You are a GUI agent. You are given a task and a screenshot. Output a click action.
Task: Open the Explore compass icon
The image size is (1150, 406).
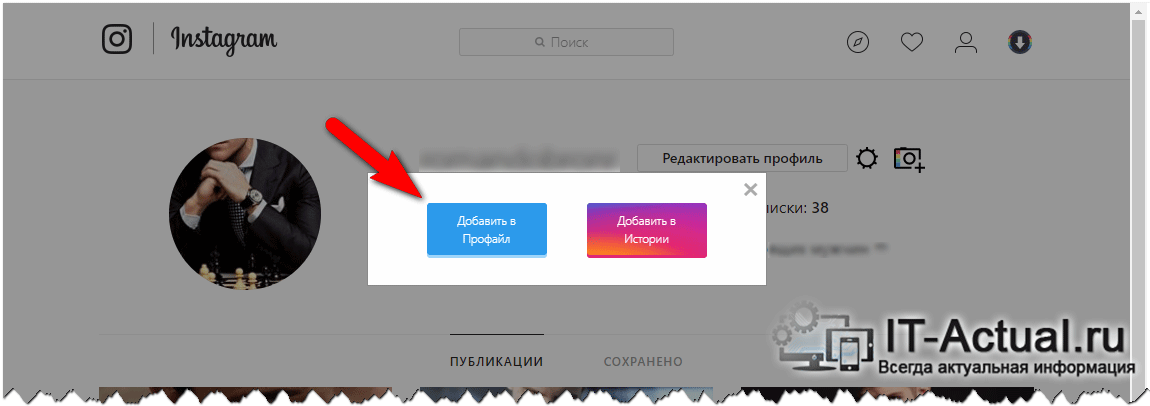(x=857, y=43)
